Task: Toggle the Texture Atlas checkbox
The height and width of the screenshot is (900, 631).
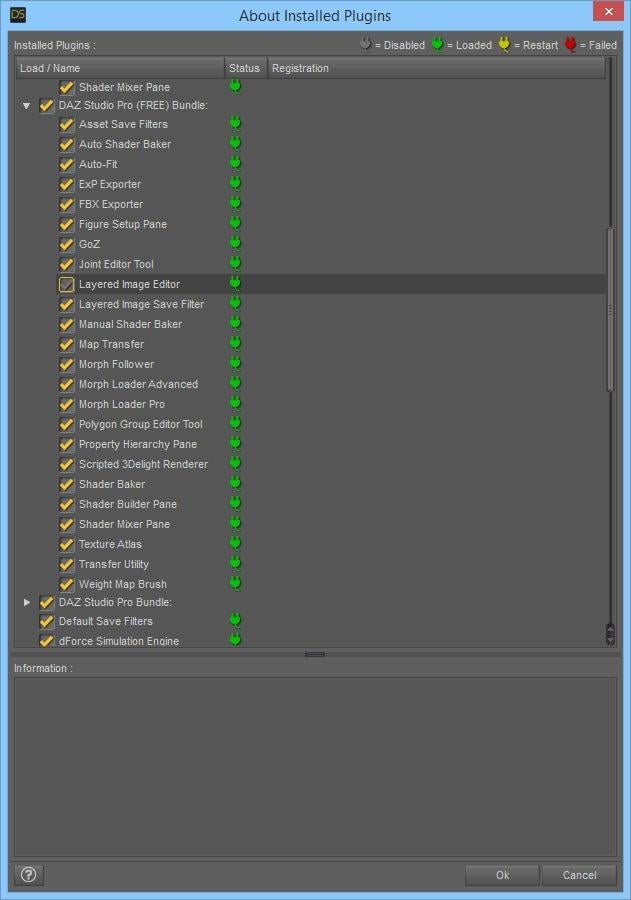Action: pyautogui.click(x=67, y=545)
